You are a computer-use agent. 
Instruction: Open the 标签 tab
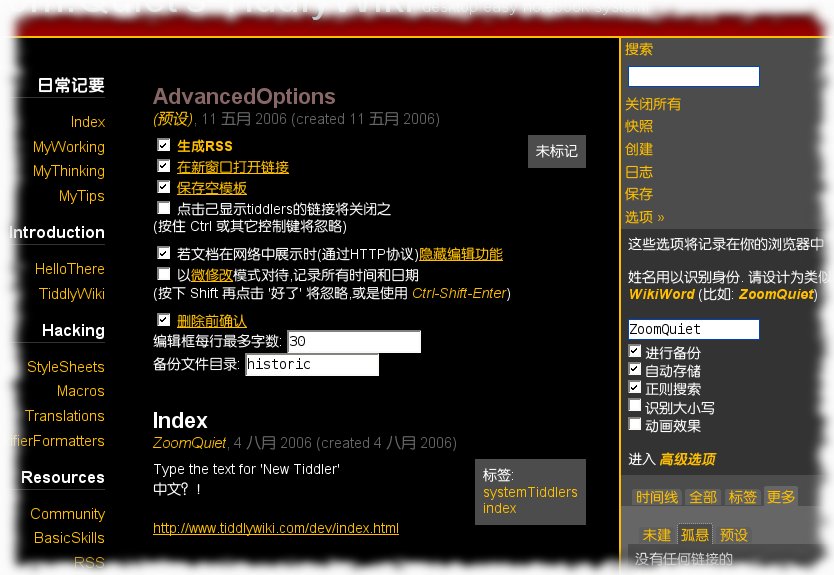[x=742, y=497]
